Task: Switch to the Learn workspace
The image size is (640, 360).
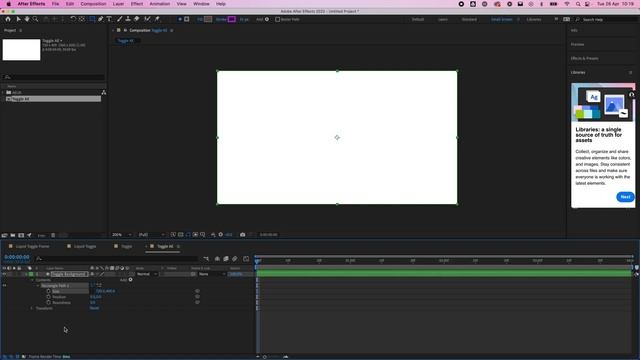Action: click(443, 19)
